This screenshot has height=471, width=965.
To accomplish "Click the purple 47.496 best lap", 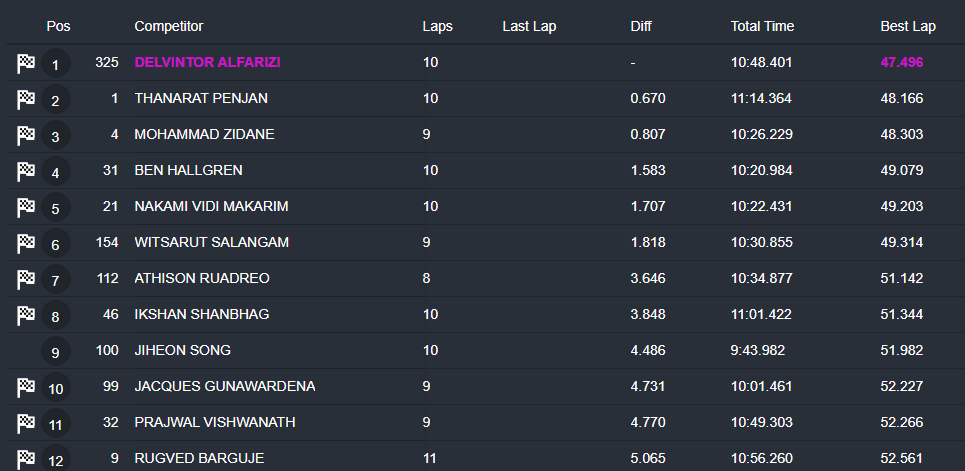I will click(901, 63).
